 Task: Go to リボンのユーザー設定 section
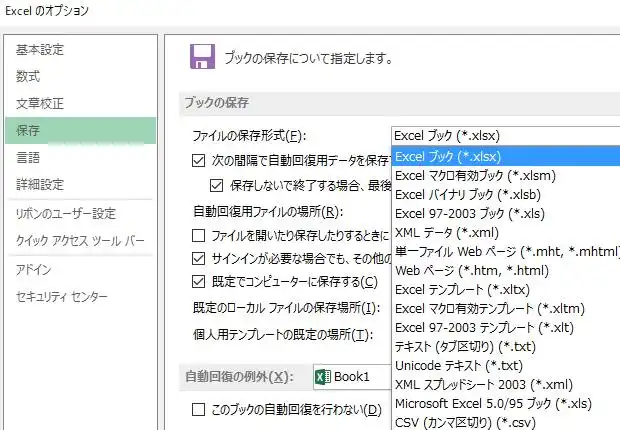tap(66, 214)
